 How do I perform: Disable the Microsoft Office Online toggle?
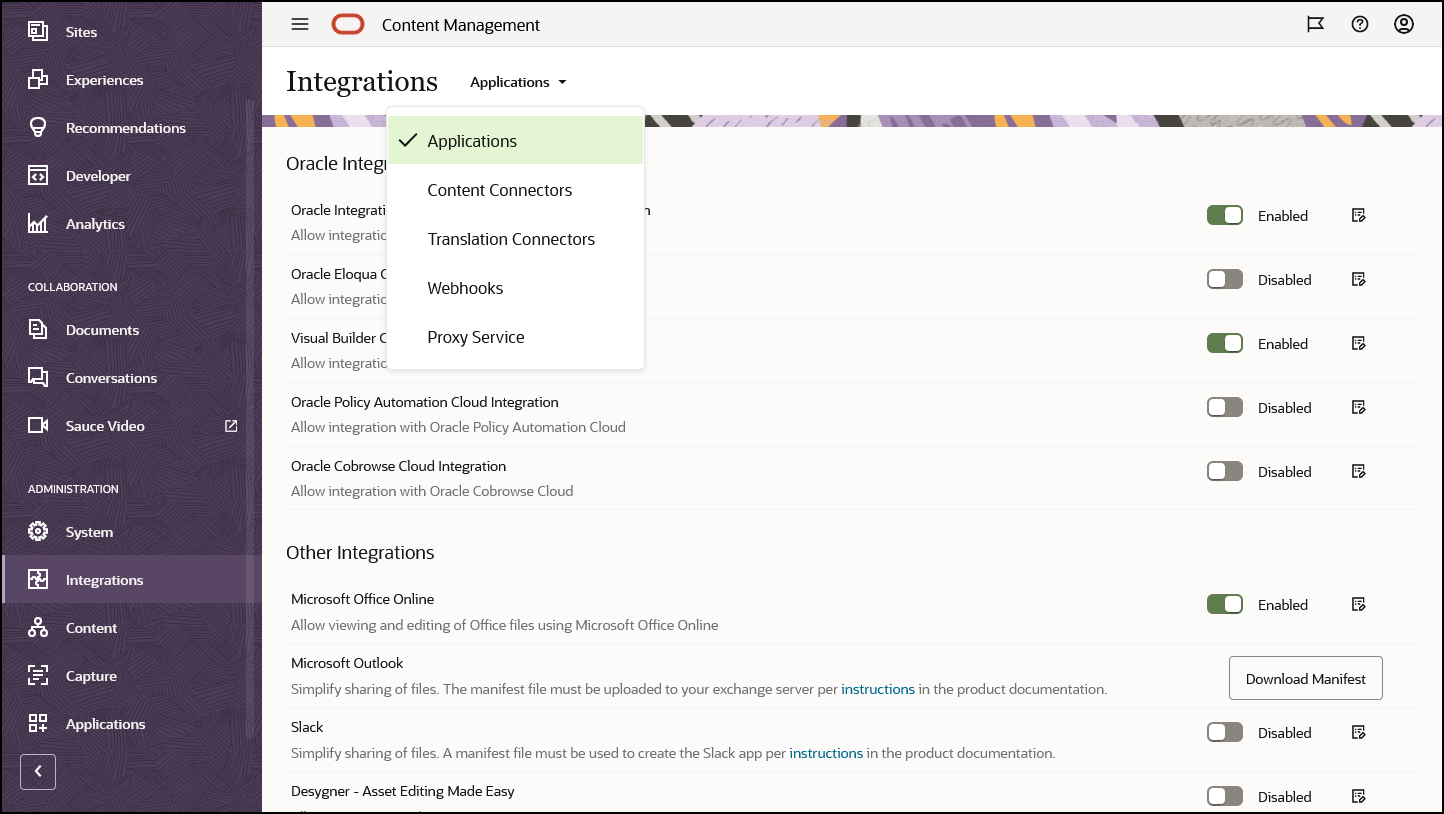click(x=1224, y=604)
